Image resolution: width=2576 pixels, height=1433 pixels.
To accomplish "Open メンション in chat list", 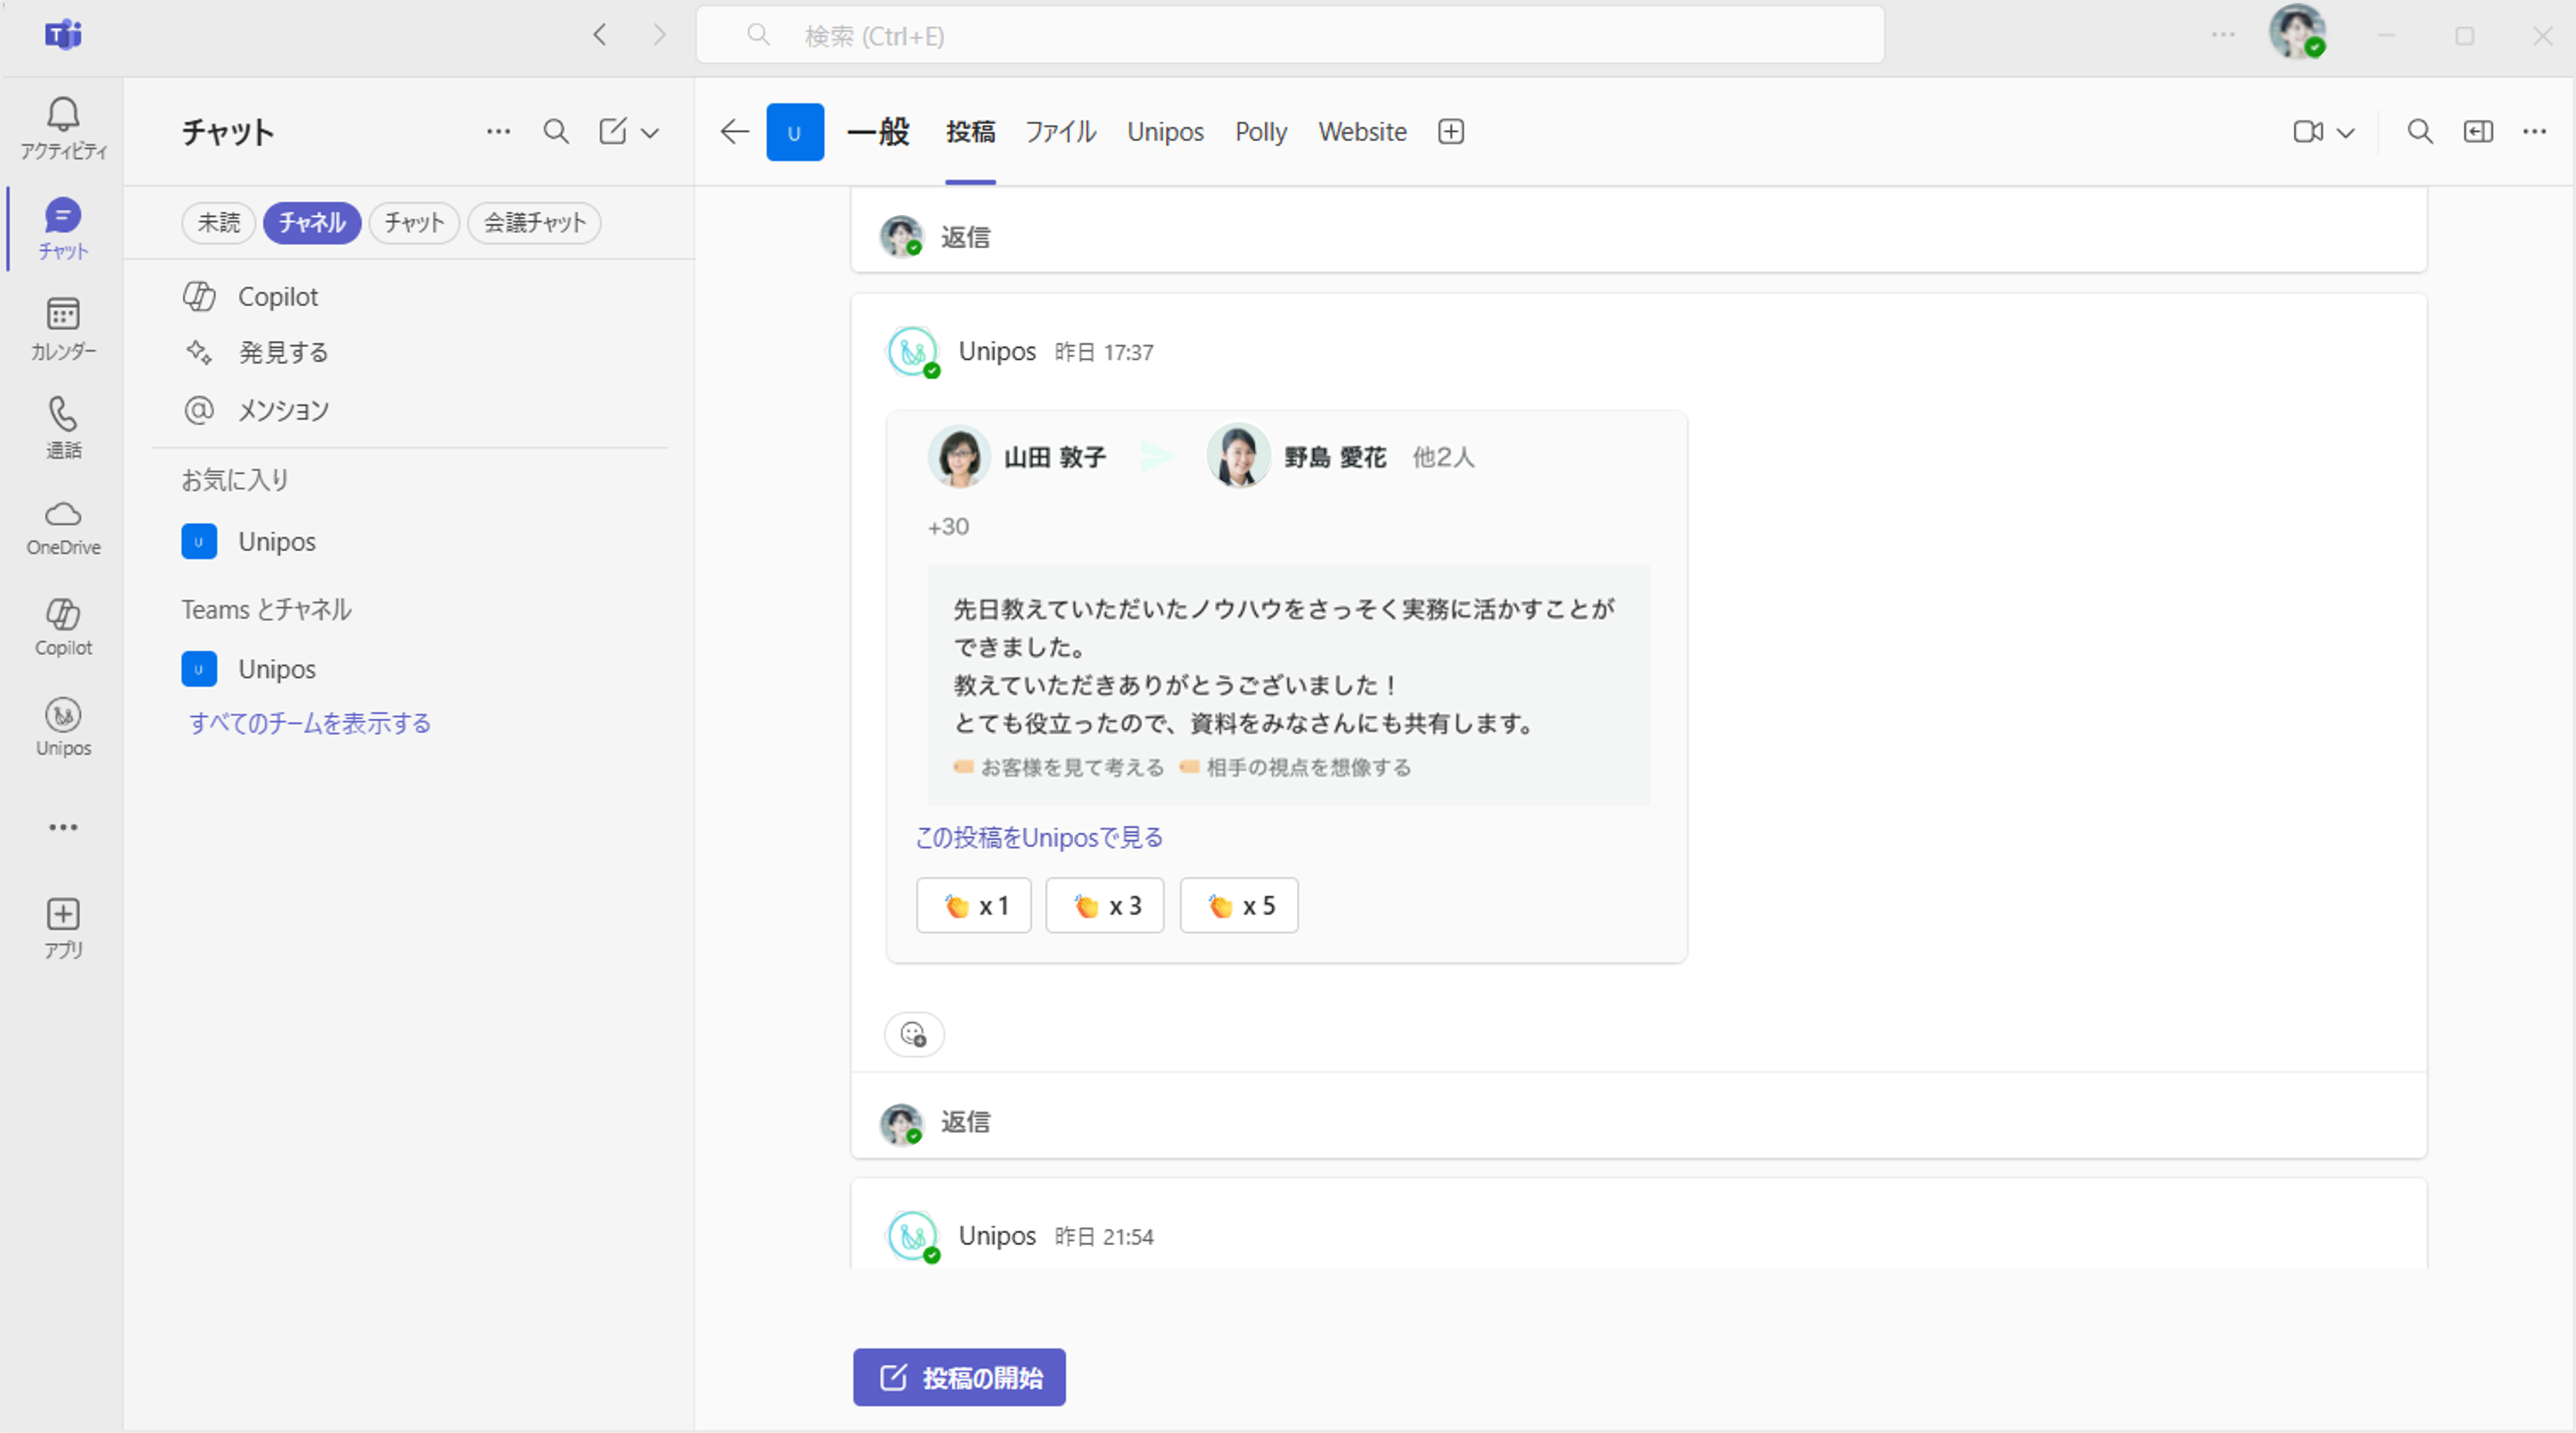I will click(x=410, y=410).
